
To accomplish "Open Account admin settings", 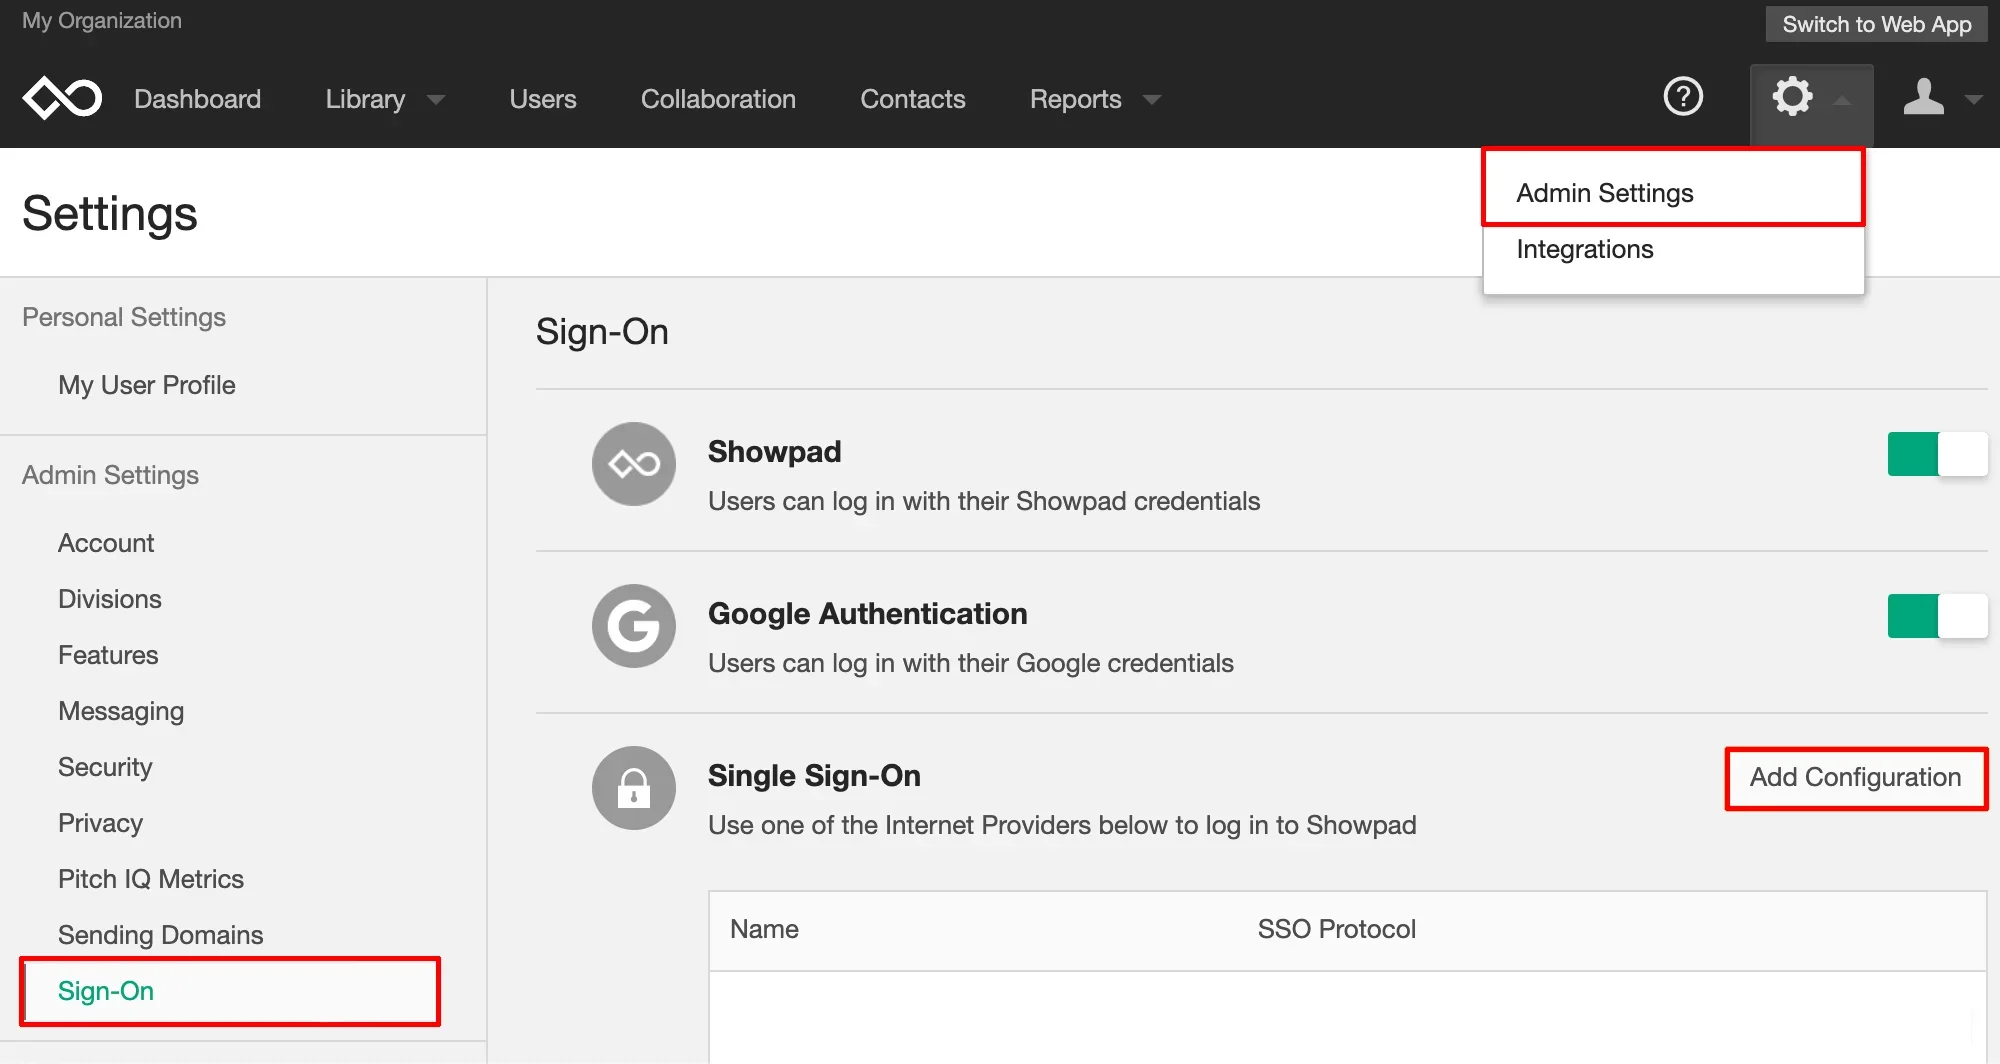I will click(106, 543).
